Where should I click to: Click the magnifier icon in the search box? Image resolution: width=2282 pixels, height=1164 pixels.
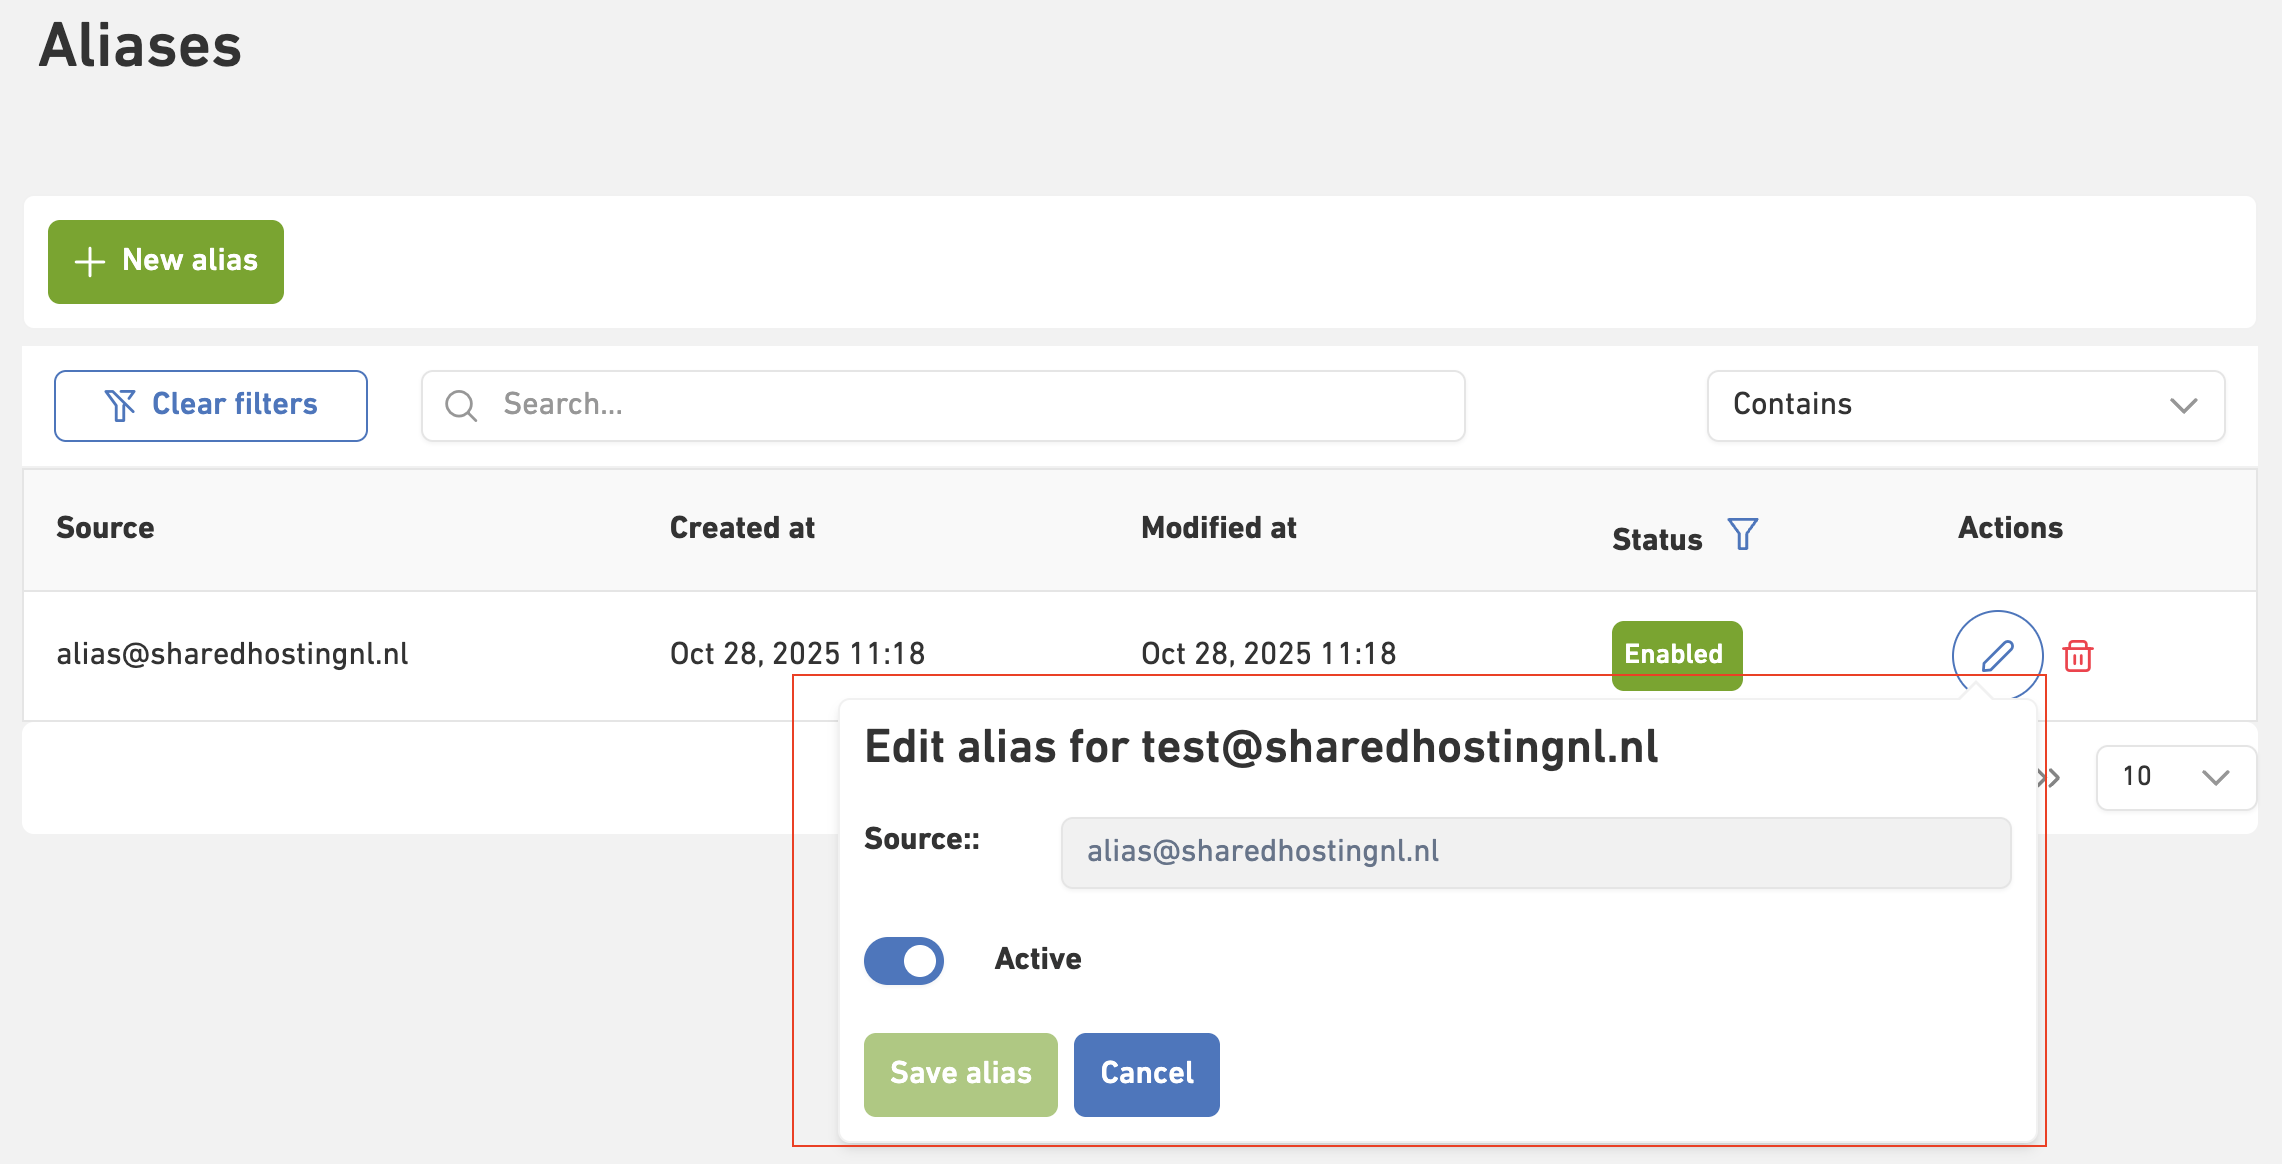(x=461, y=405)
